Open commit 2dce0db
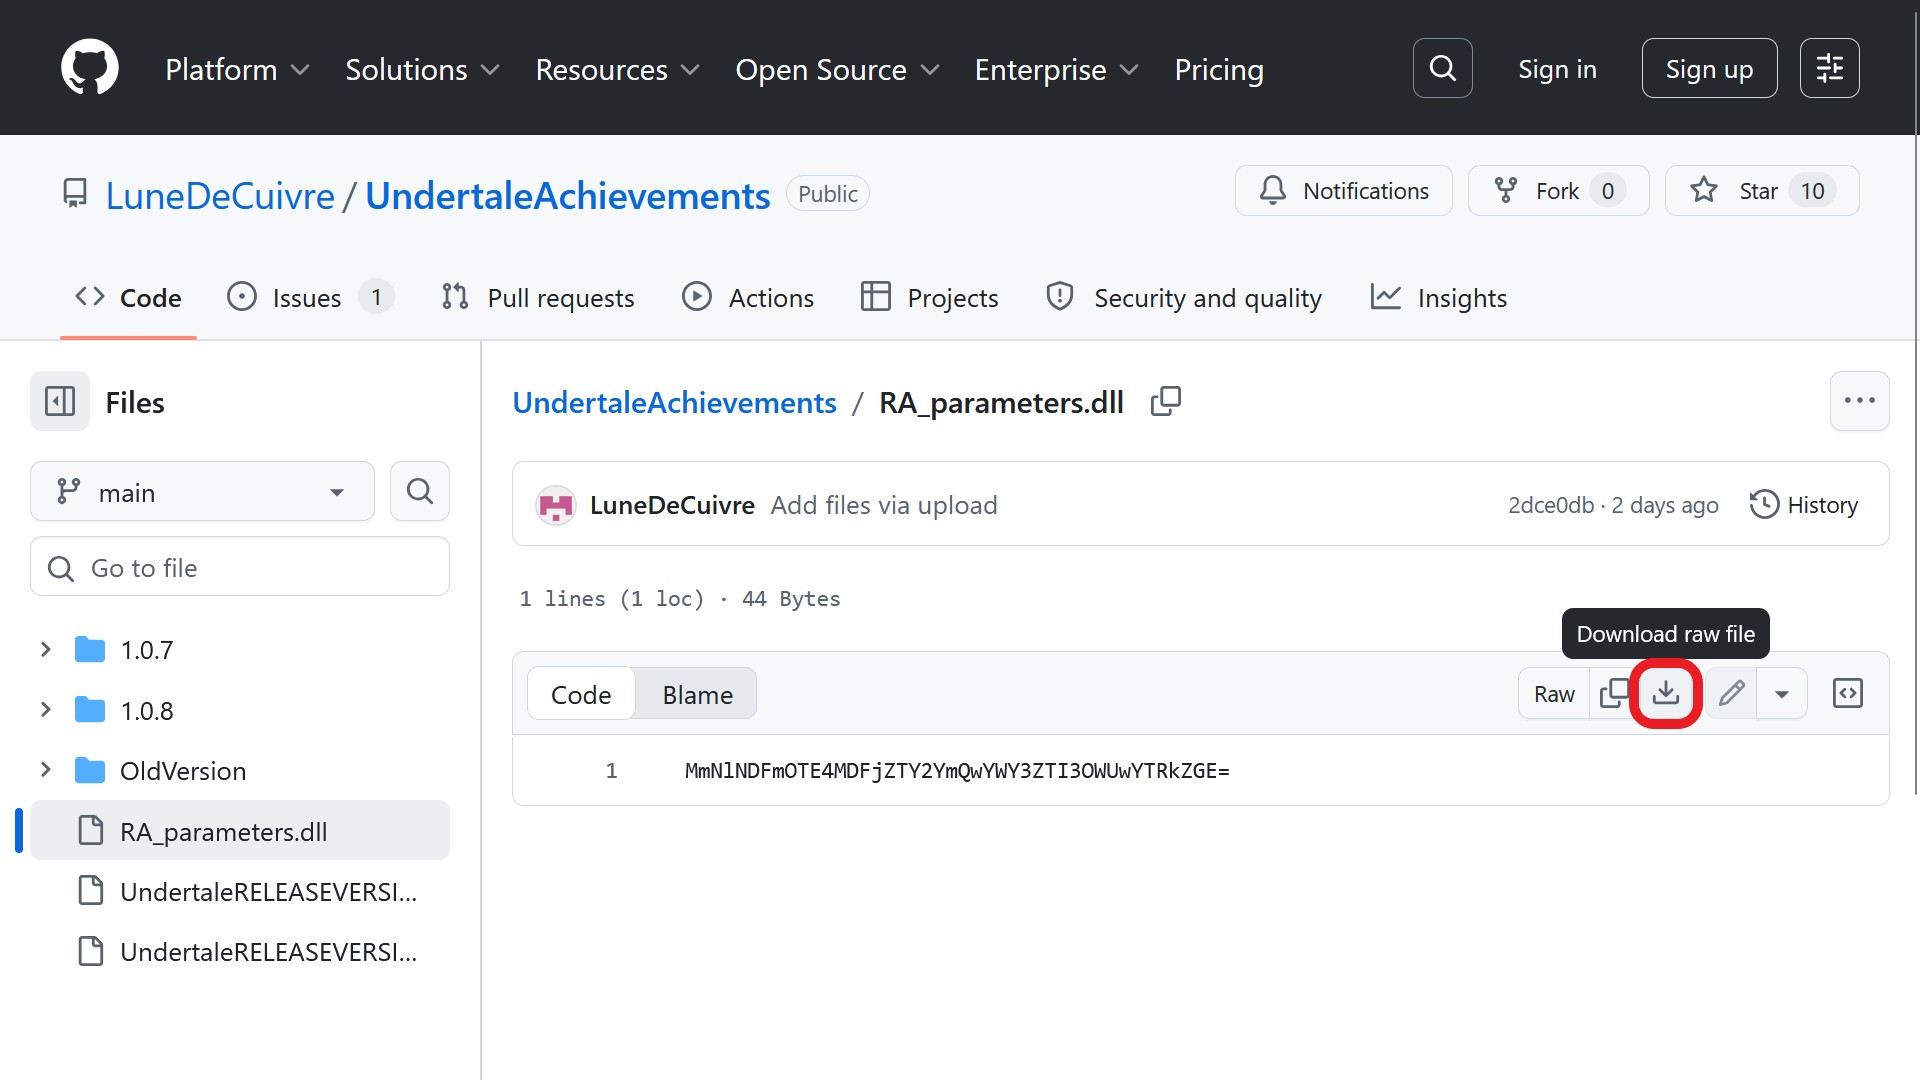Image resolution: width=1920 pixels, height=1080 pixels. pos(1551,505)
